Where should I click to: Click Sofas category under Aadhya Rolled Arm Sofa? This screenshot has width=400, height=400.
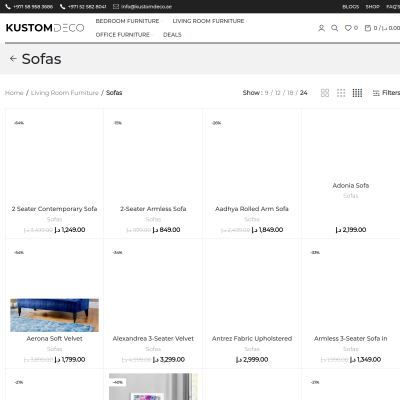252,219
